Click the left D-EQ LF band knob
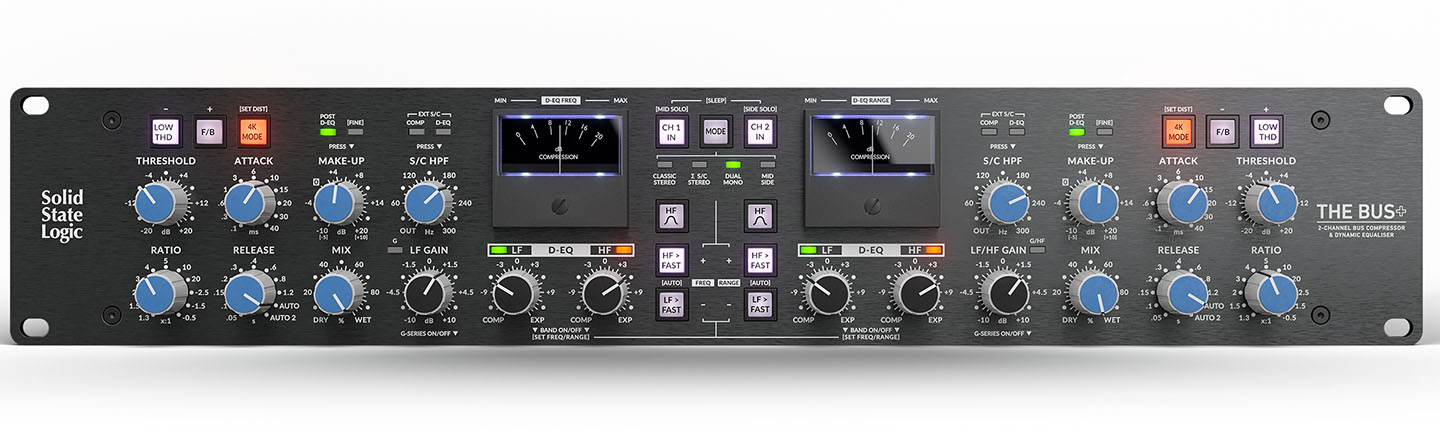The image size is (1440, 432). [x=515, y=292]
